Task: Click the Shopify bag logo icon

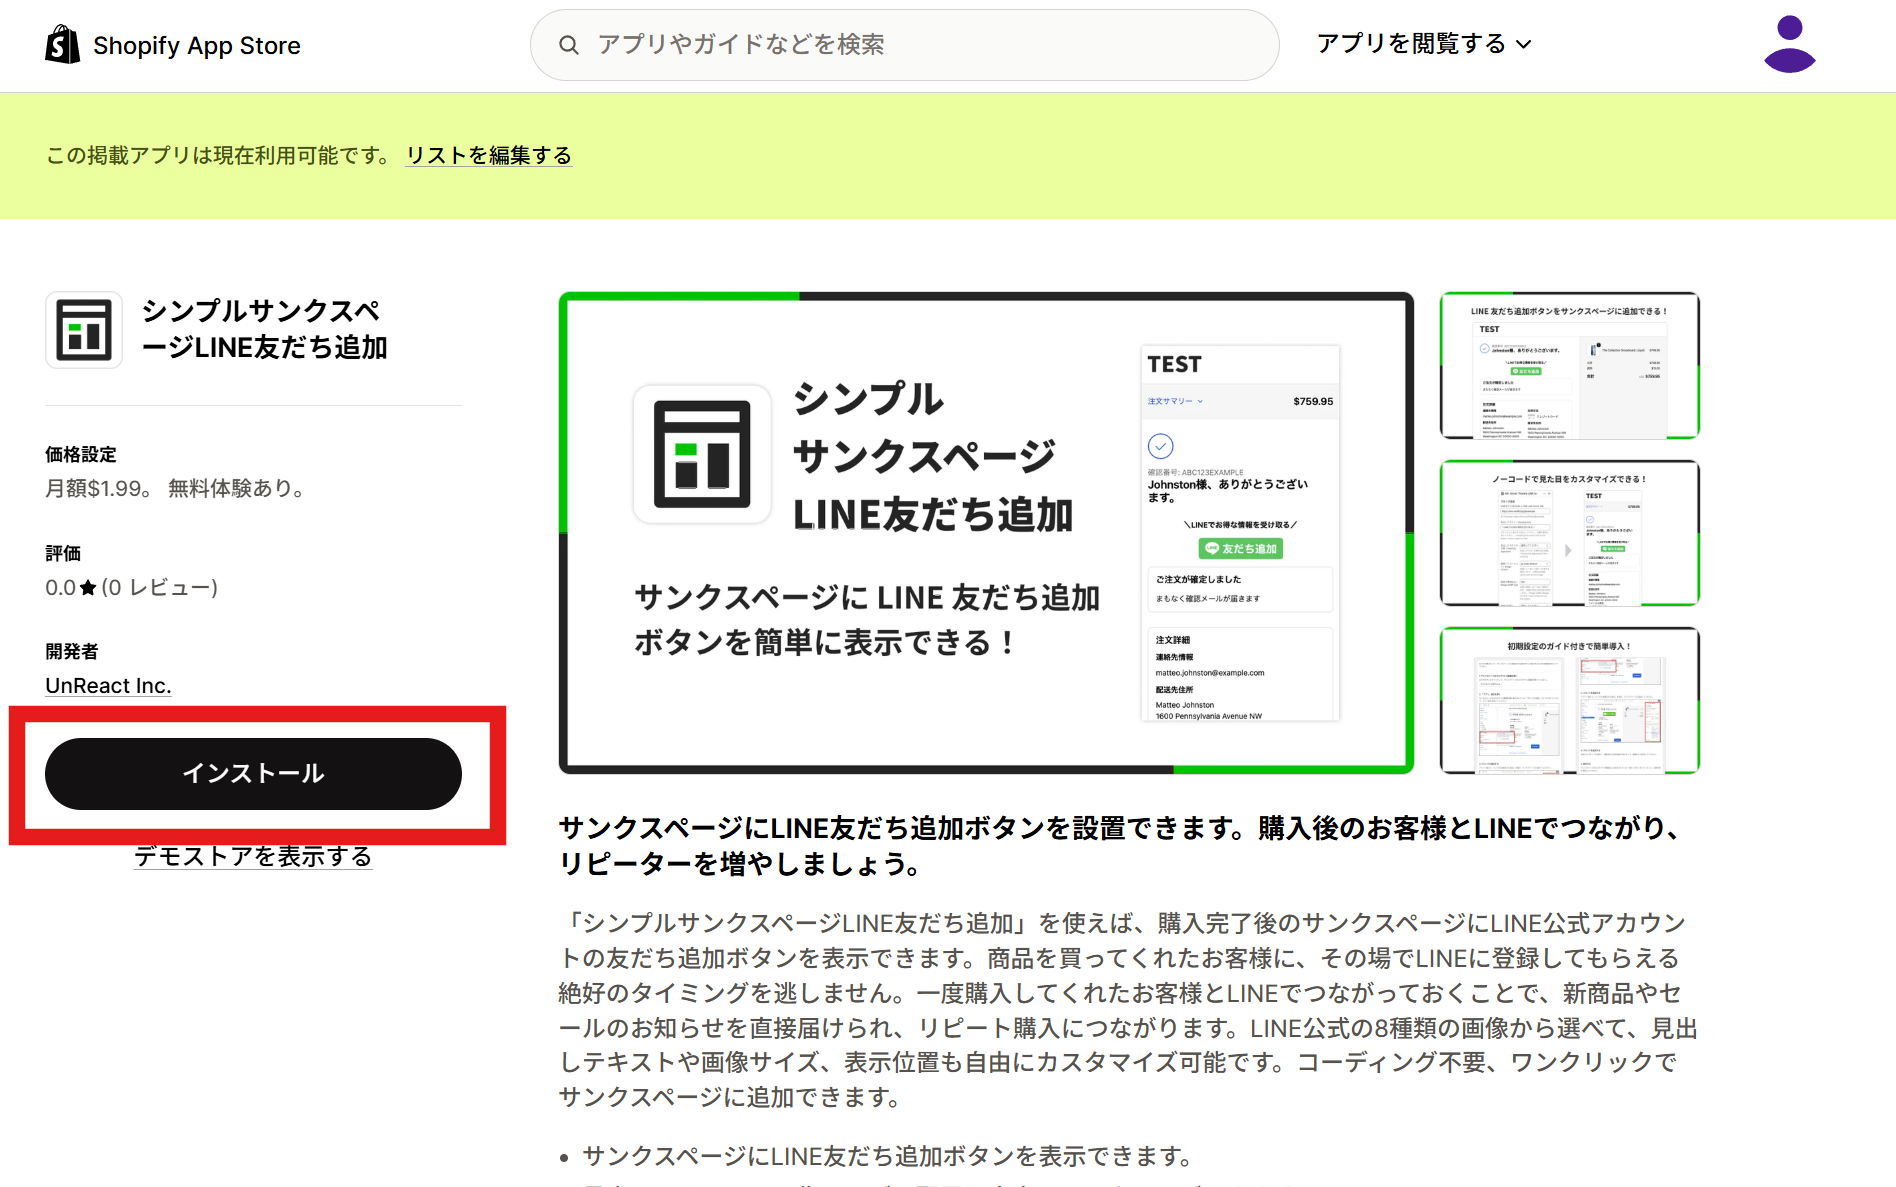Action: [62, 45]
